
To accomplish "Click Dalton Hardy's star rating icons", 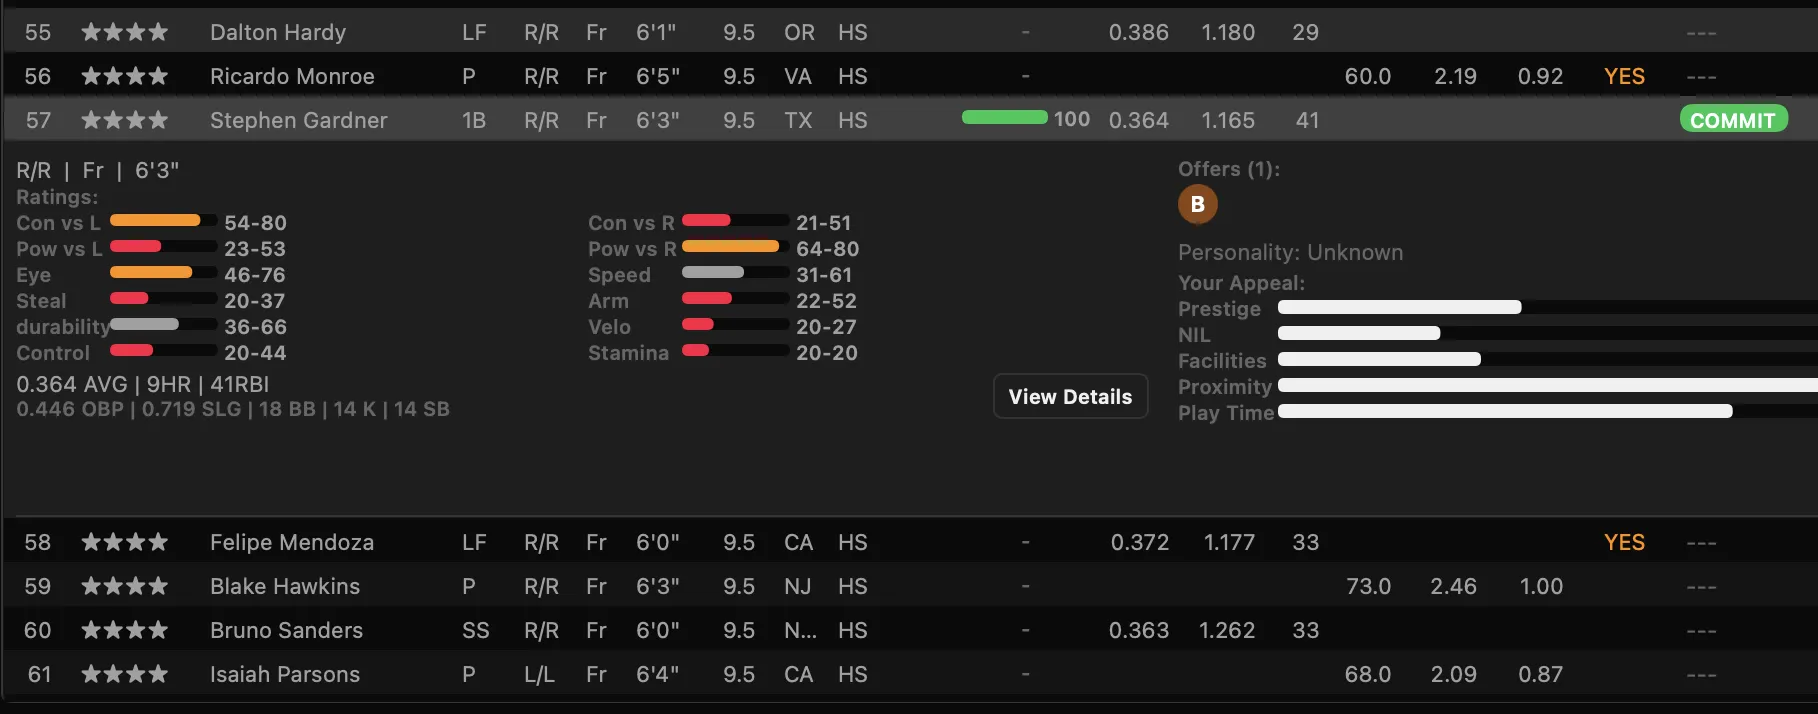I will coord(125,32).
